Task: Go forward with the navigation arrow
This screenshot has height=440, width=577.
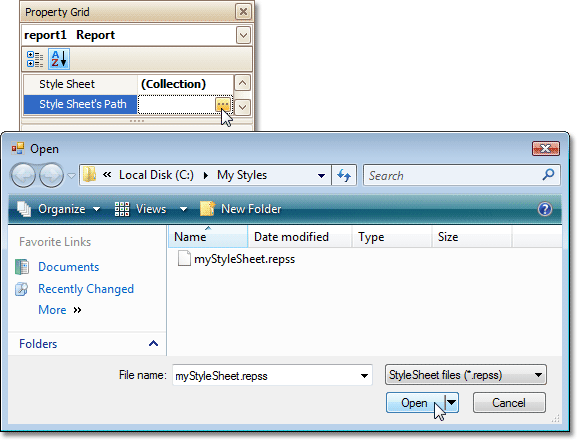Action: [x=52, y=175]
